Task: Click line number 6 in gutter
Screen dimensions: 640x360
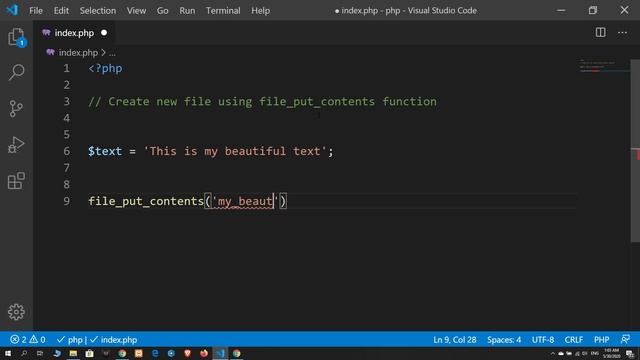Action: 67,151
